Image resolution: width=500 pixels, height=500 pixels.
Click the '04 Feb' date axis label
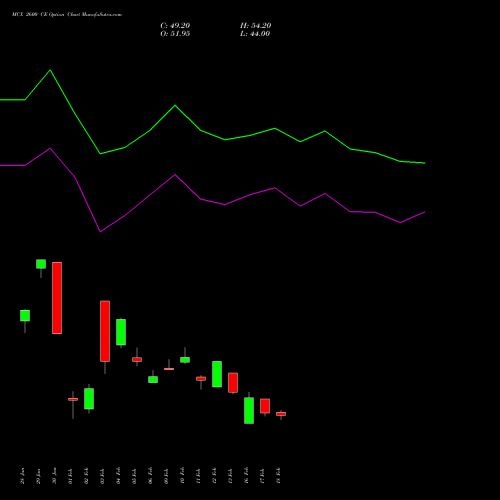(x=118, y=476)
